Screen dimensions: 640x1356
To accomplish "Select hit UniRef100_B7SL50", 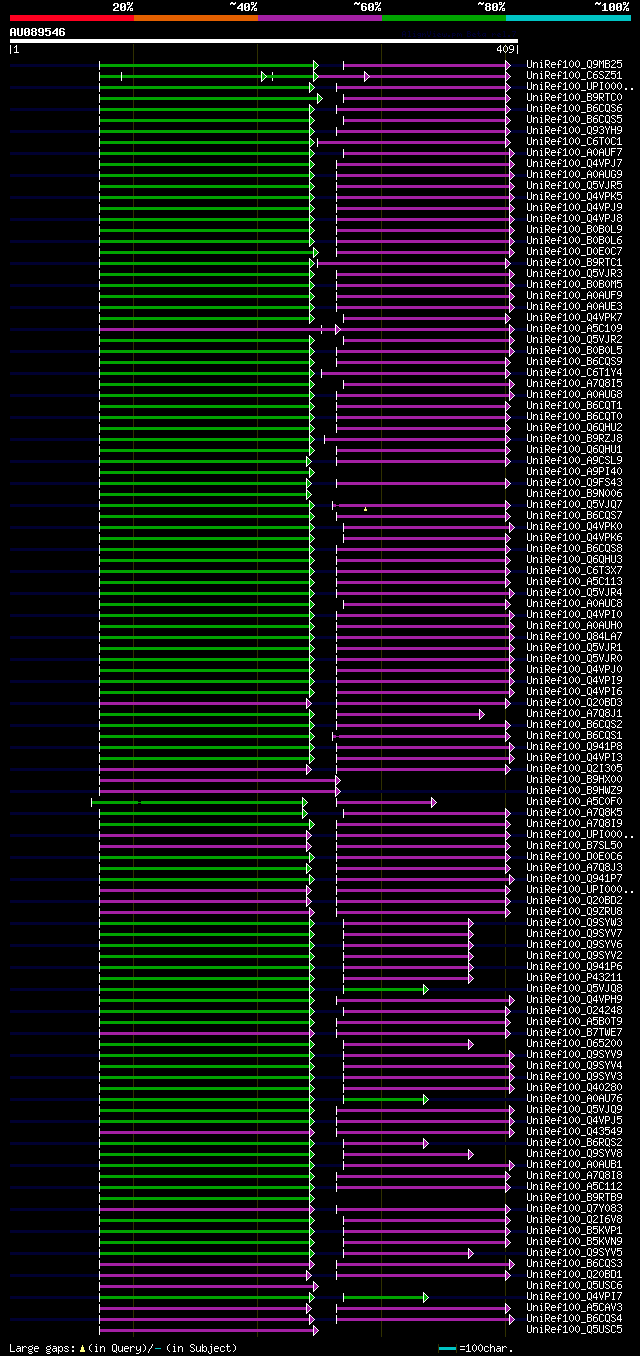I will click(x=574, y=845).
